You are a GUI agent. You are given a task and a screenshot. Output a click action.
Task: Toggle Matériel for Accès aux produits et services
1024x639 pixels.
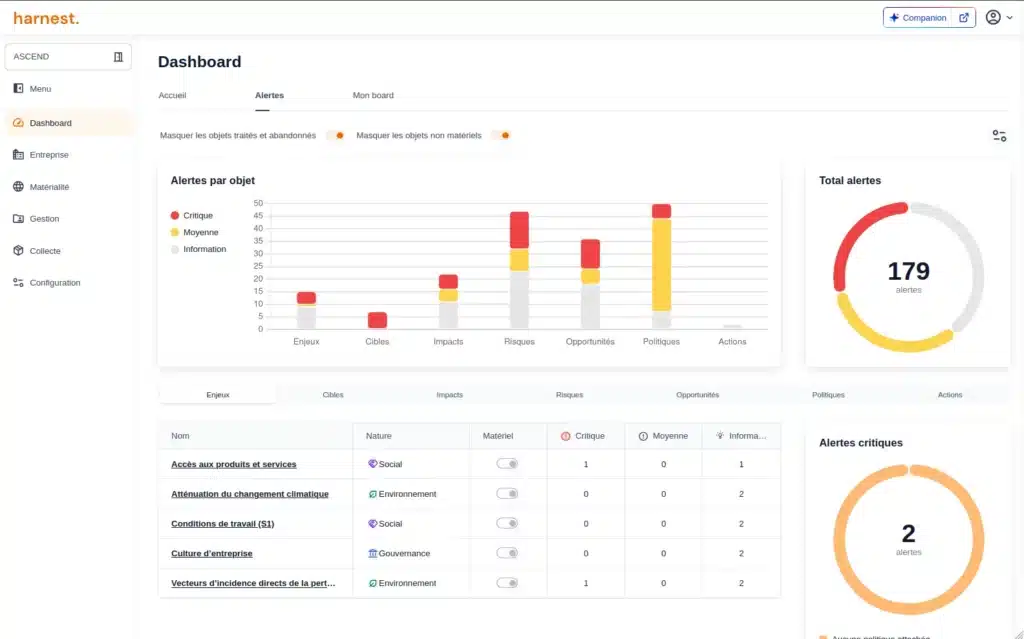tap(507, 464)
